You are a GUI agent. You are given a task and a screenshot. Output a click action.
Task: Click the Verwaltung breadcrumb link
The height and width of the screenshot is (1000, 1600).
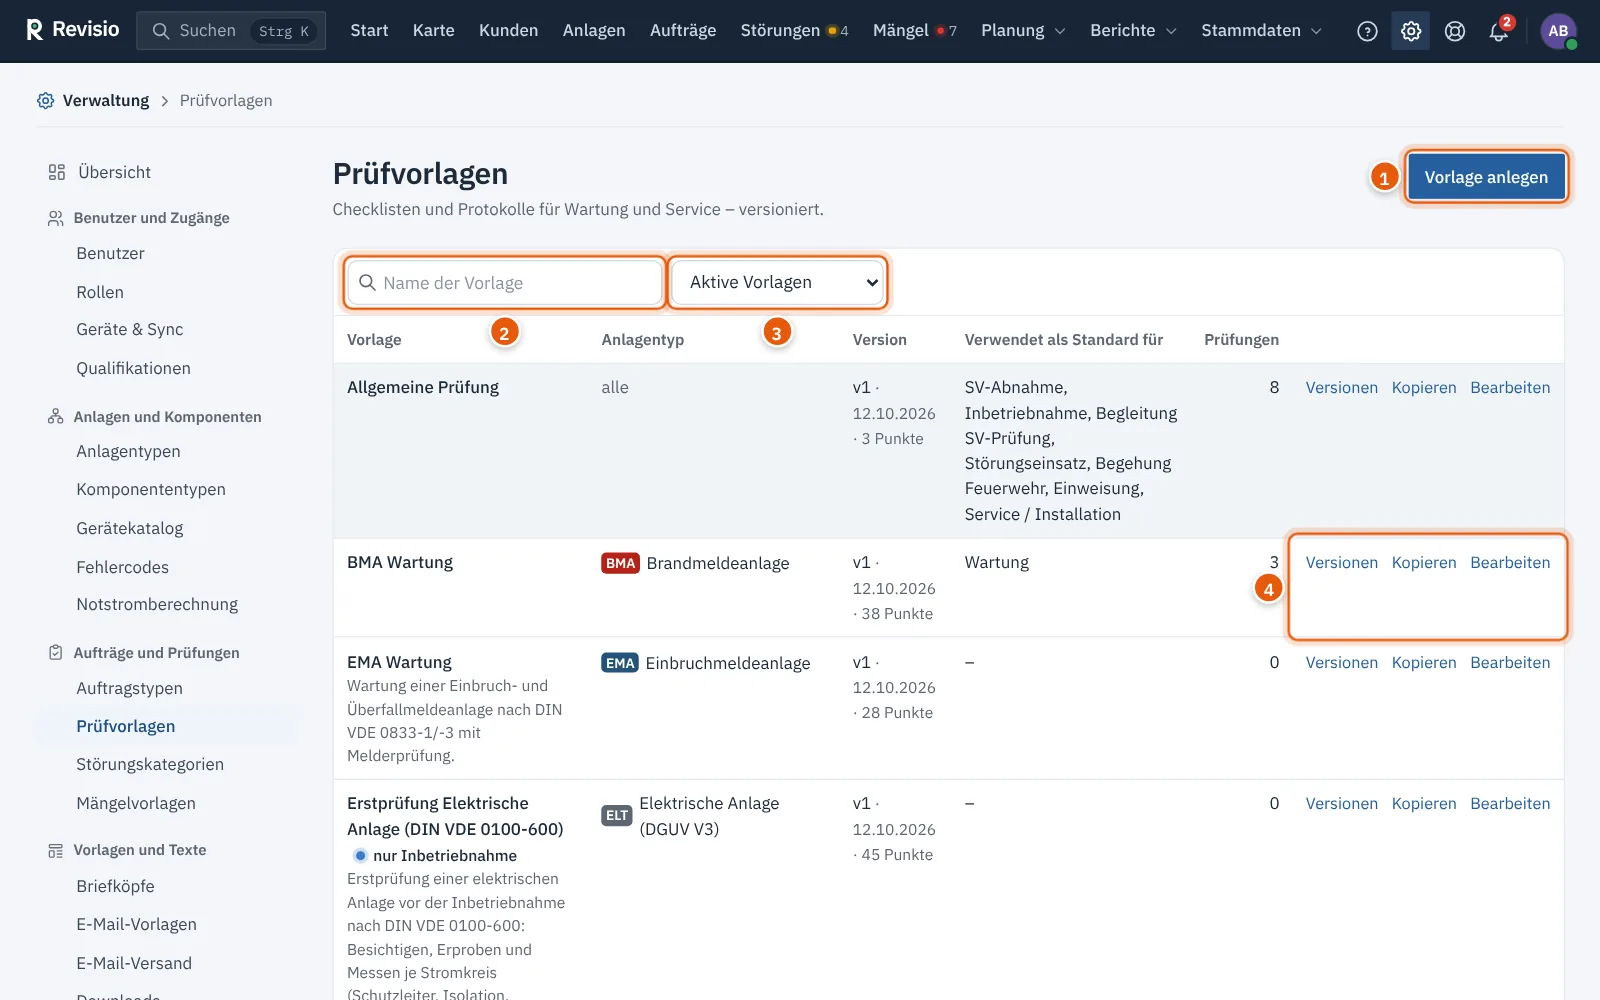coord(106,100)
